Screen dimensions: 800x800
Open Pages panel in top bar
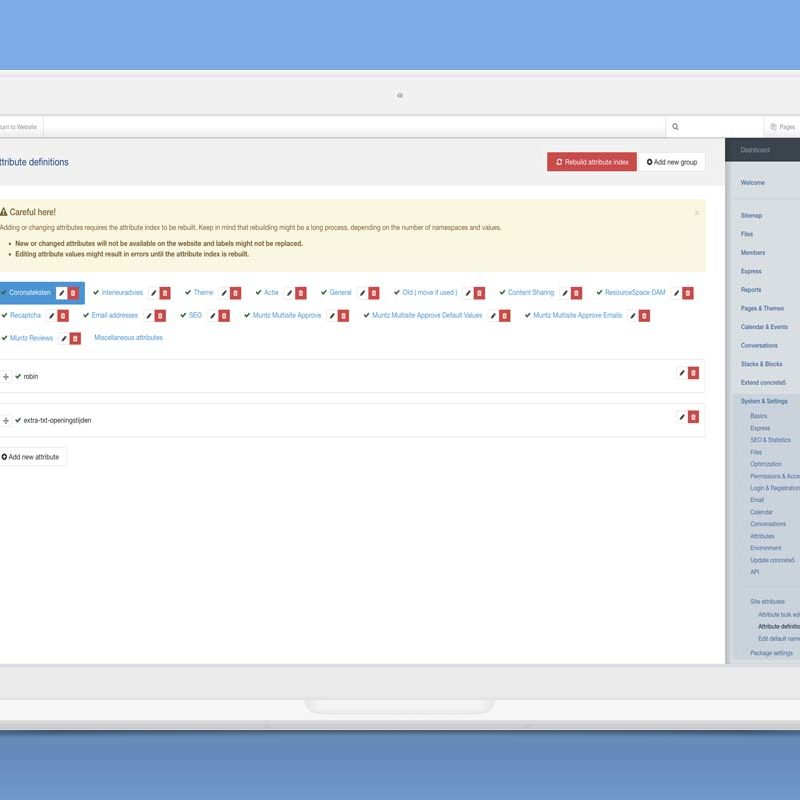[782, 127]
